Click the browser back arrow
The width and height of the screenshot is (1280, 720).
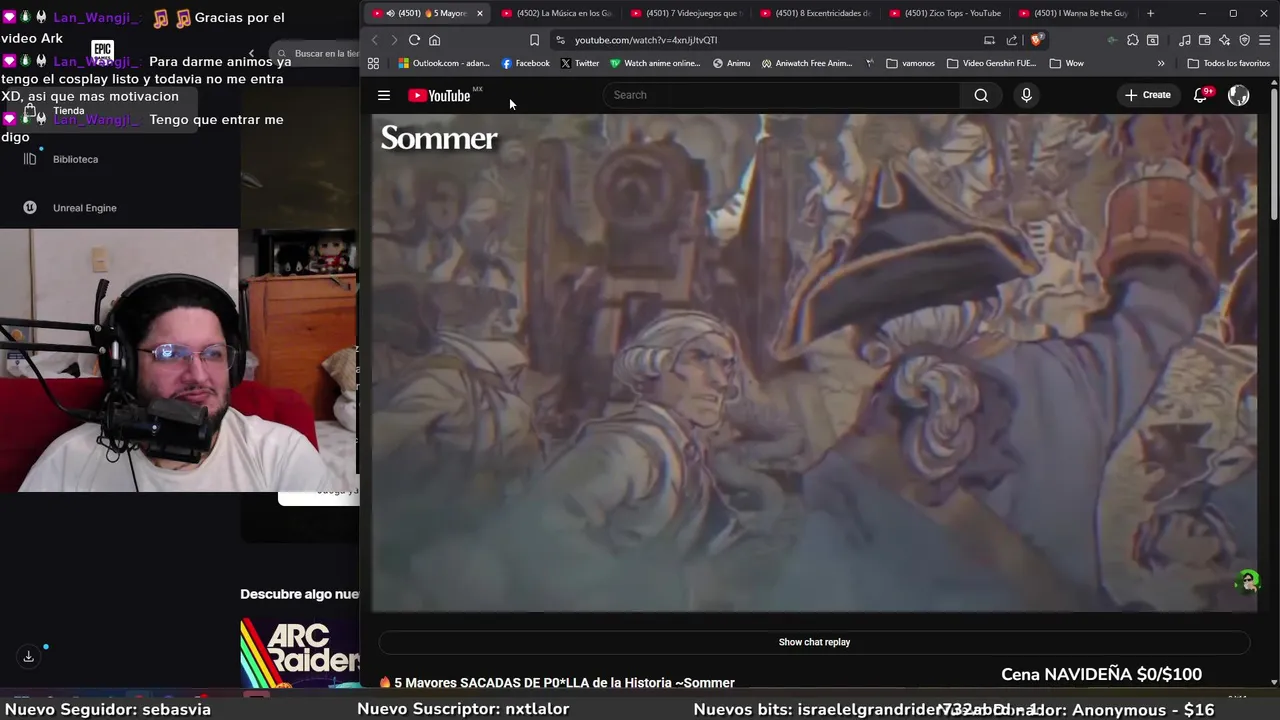[375, 40]
